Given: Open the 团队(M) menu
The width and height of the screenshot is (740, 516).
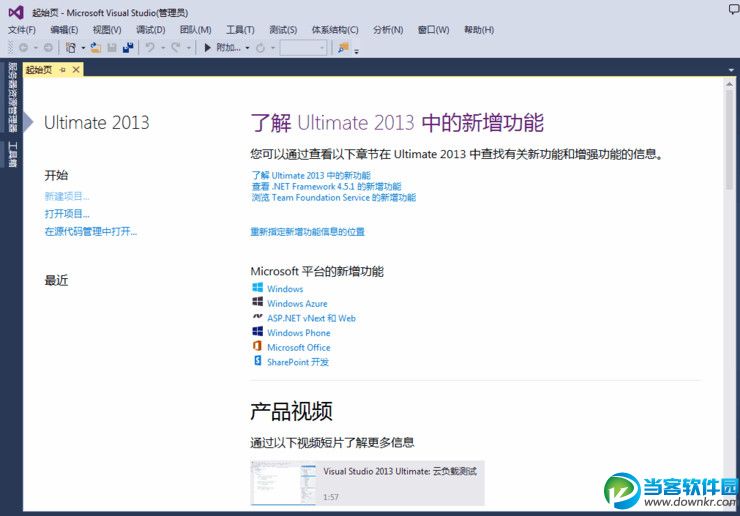Looking at the screenshot, I should click(195, 30).
